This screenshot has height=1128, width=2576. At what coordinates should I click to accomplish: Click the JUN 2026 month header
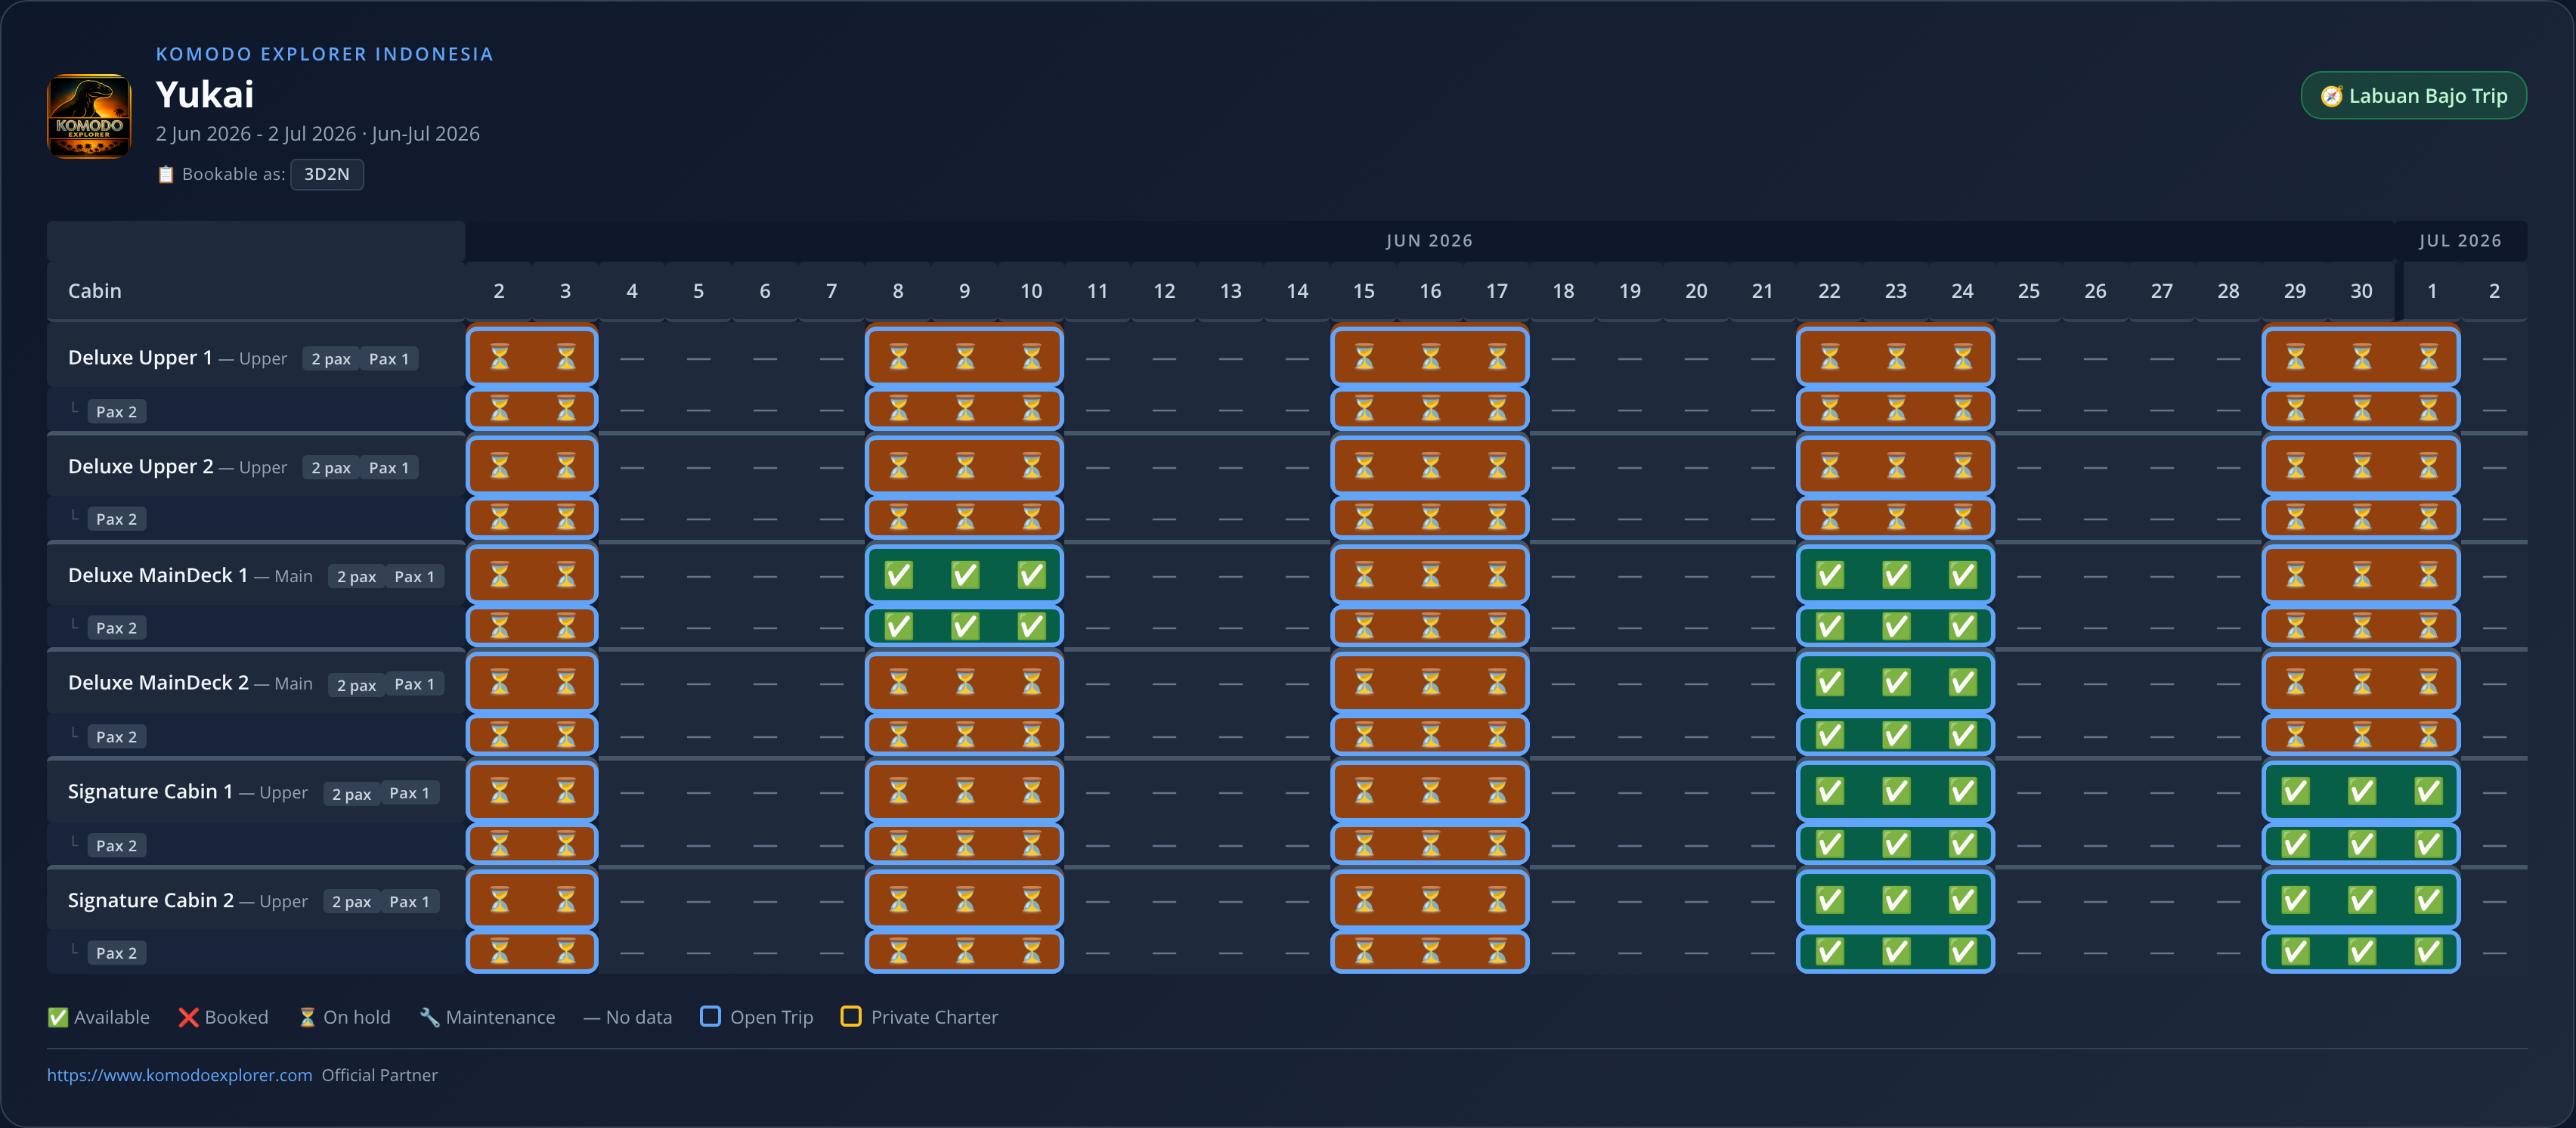click(1429, 241)
